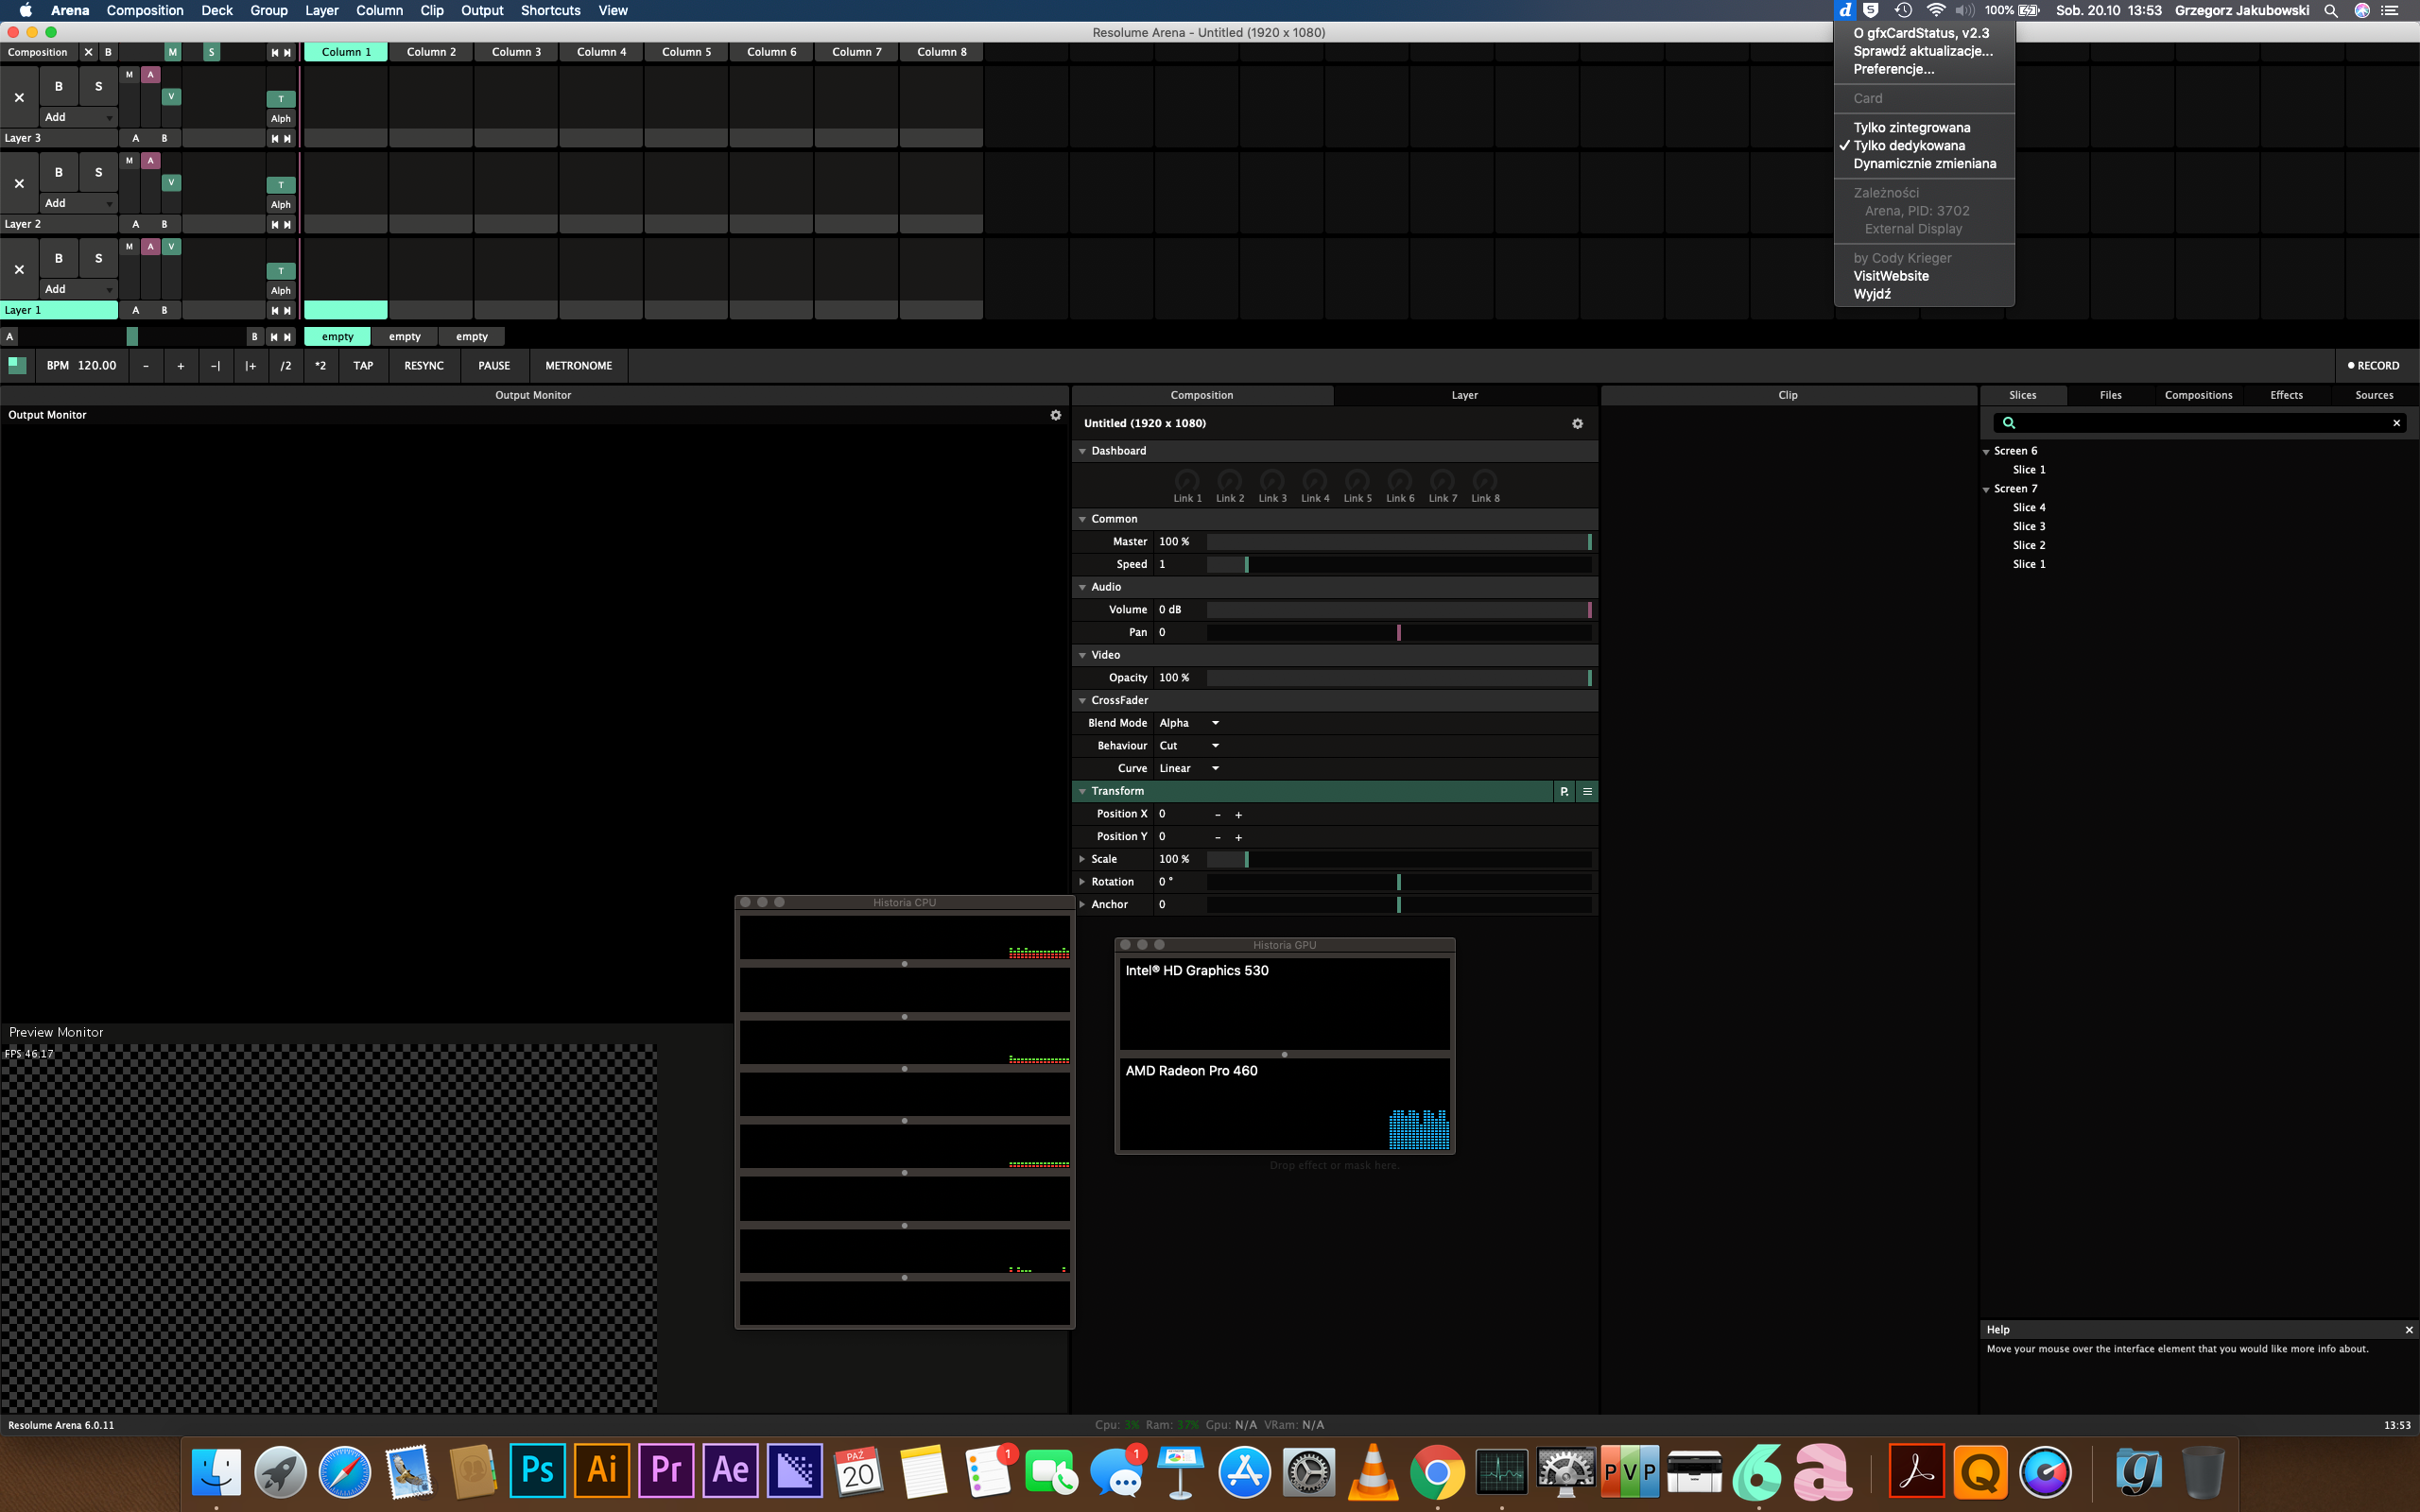The image size is (2420, 1512).
Task: Switch to the Effects tab
Action: click(x=2286, y=395)
